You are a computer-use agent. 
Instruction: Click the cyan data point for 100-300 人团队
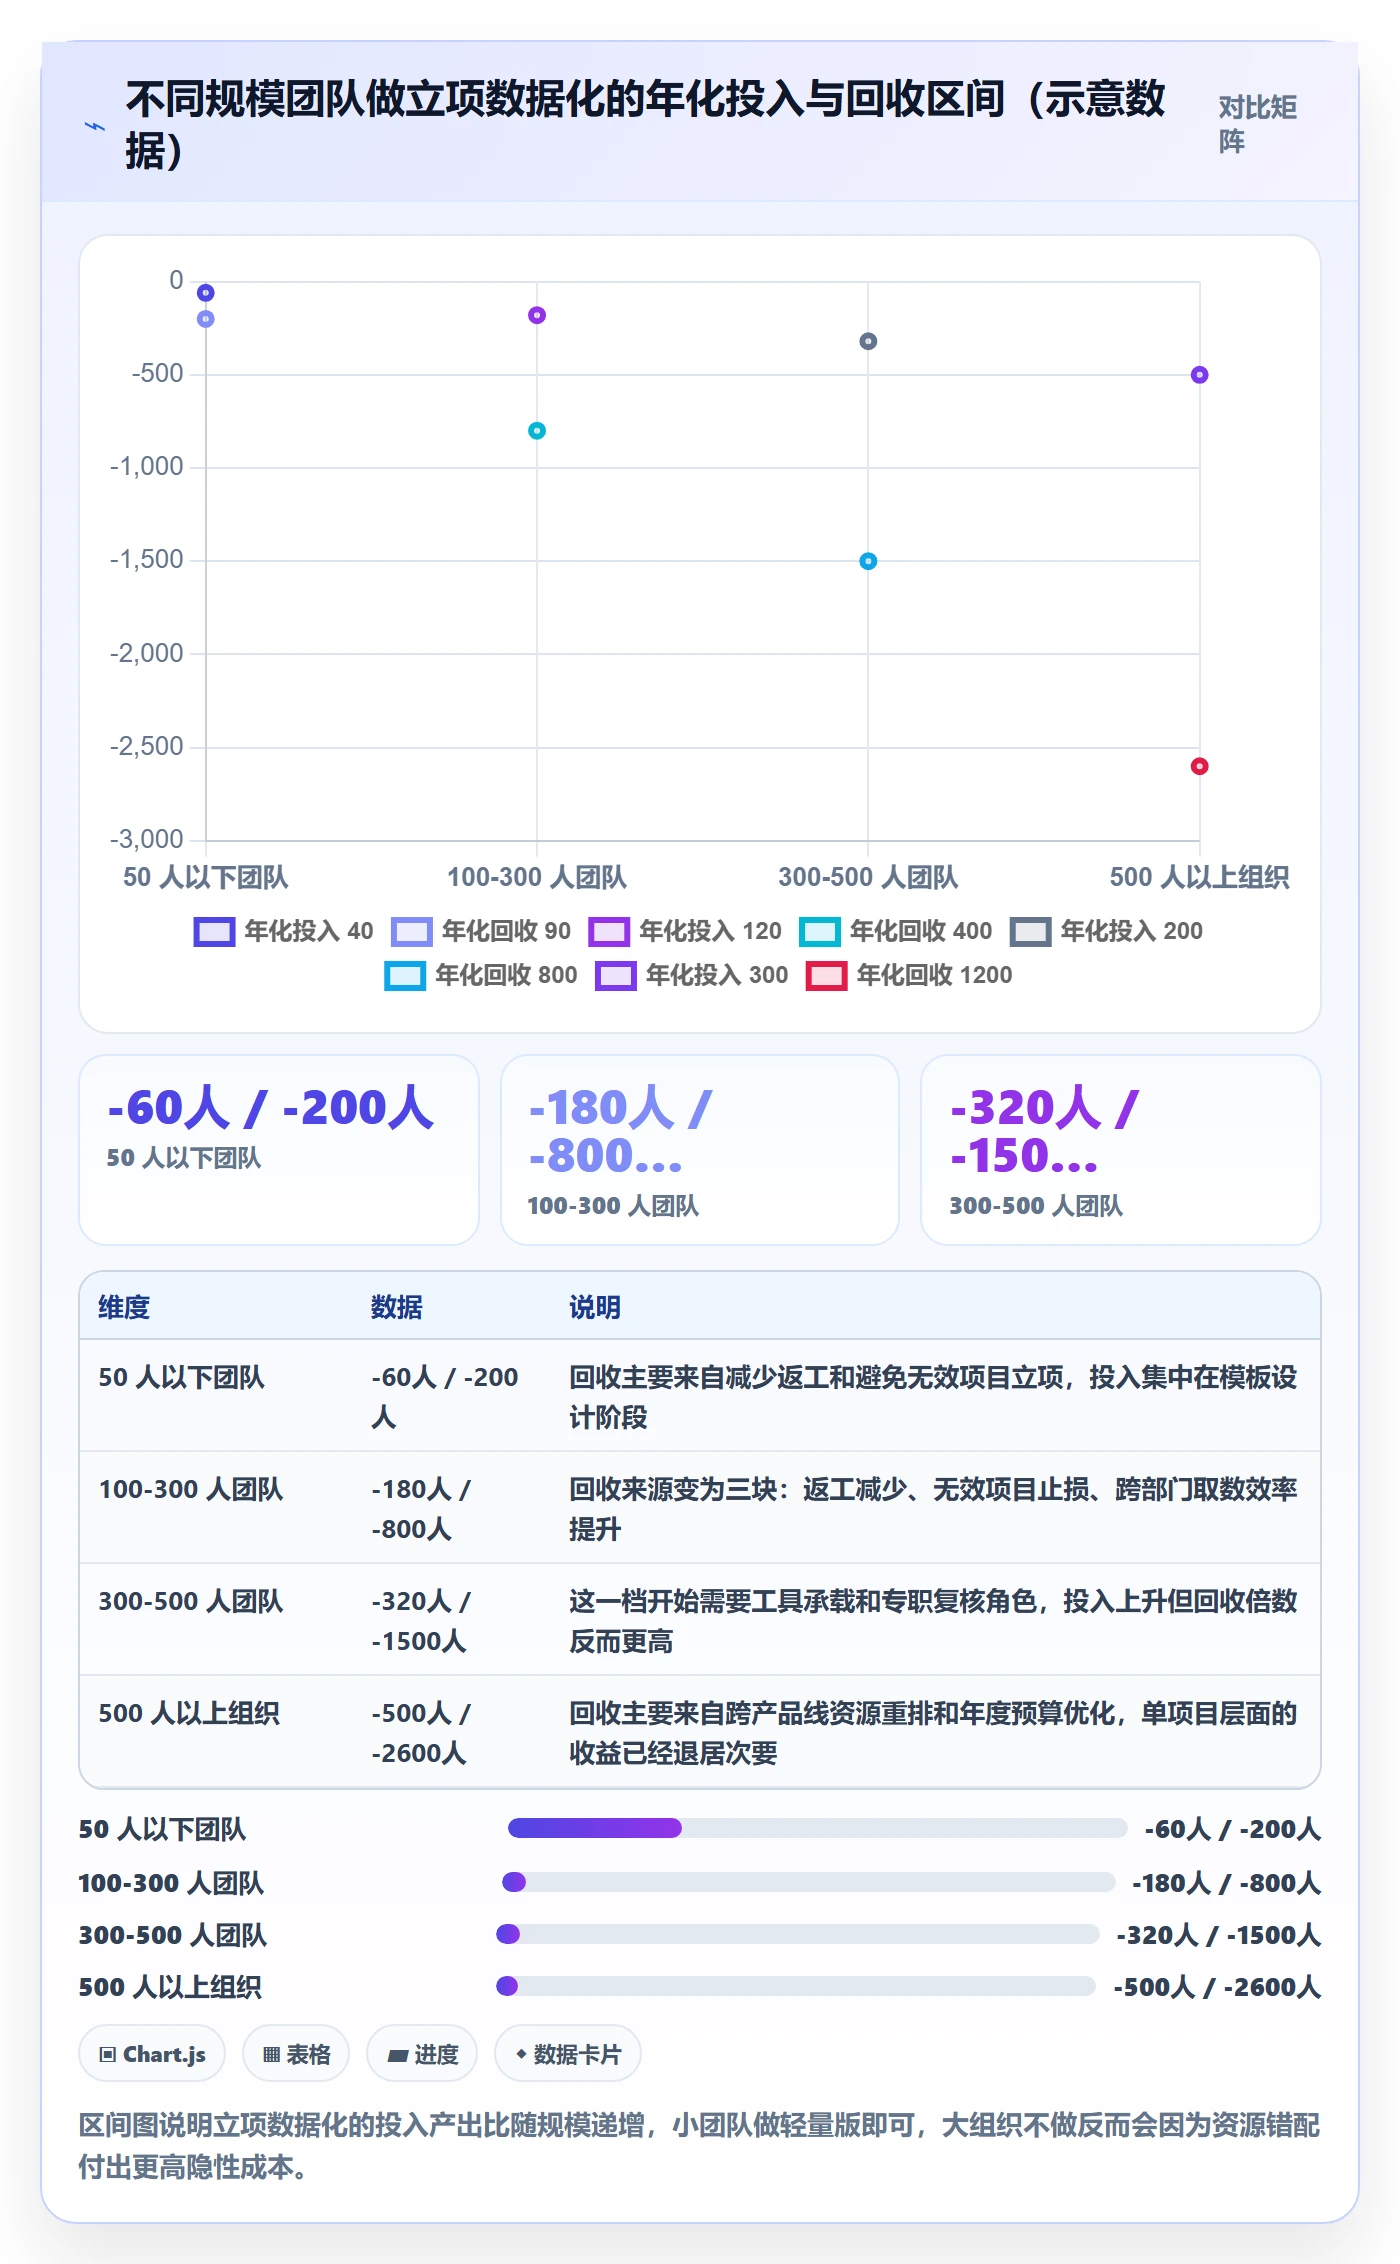click(x=537, y=431)
